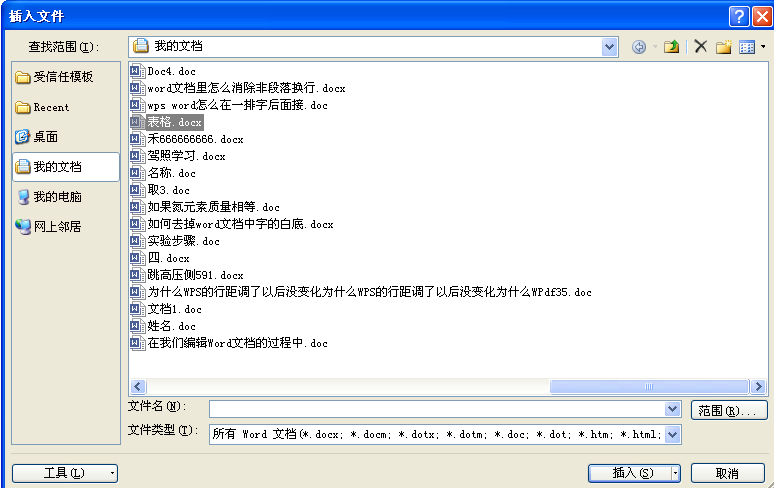Screen dimensions: 774x488
Task: Select file 跳高压侧591.docx
Action: click(195, 275)
